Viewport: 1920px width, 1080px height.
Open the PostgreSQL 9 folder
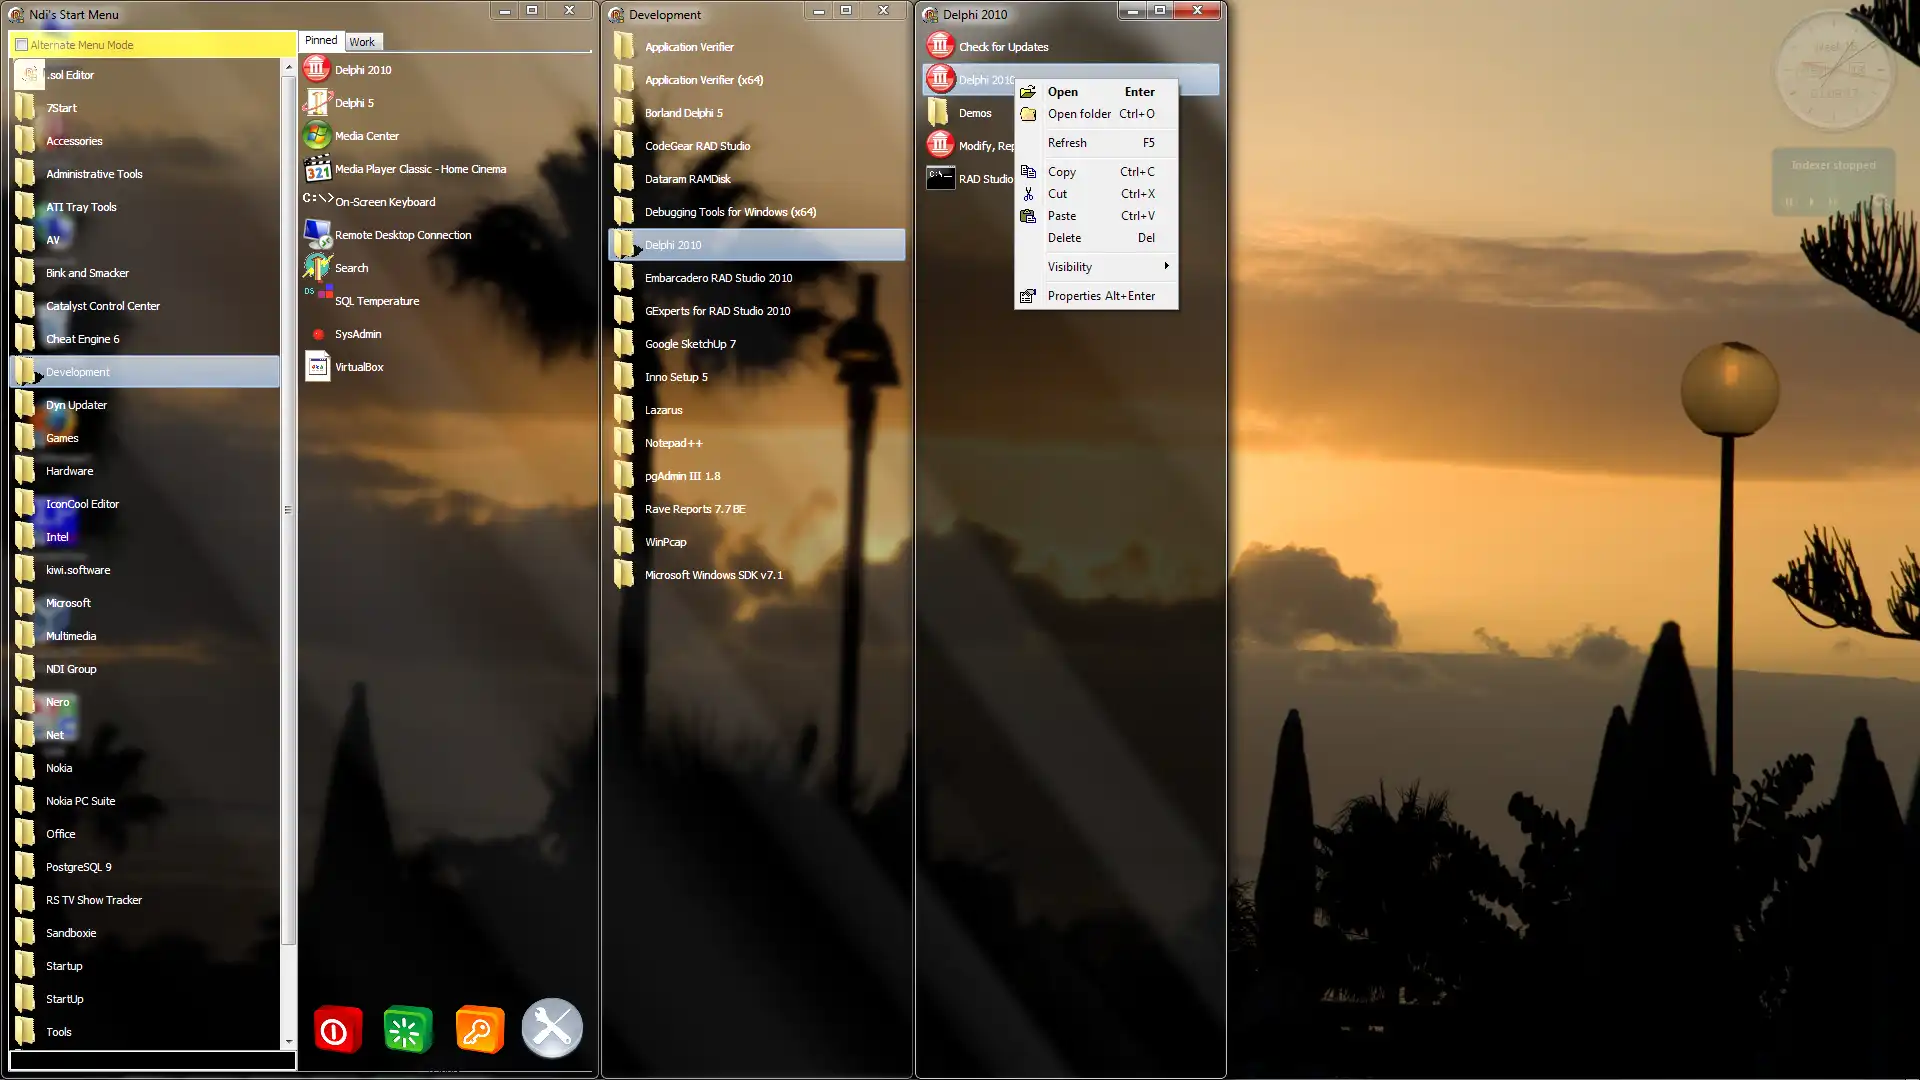click(145, 867)
